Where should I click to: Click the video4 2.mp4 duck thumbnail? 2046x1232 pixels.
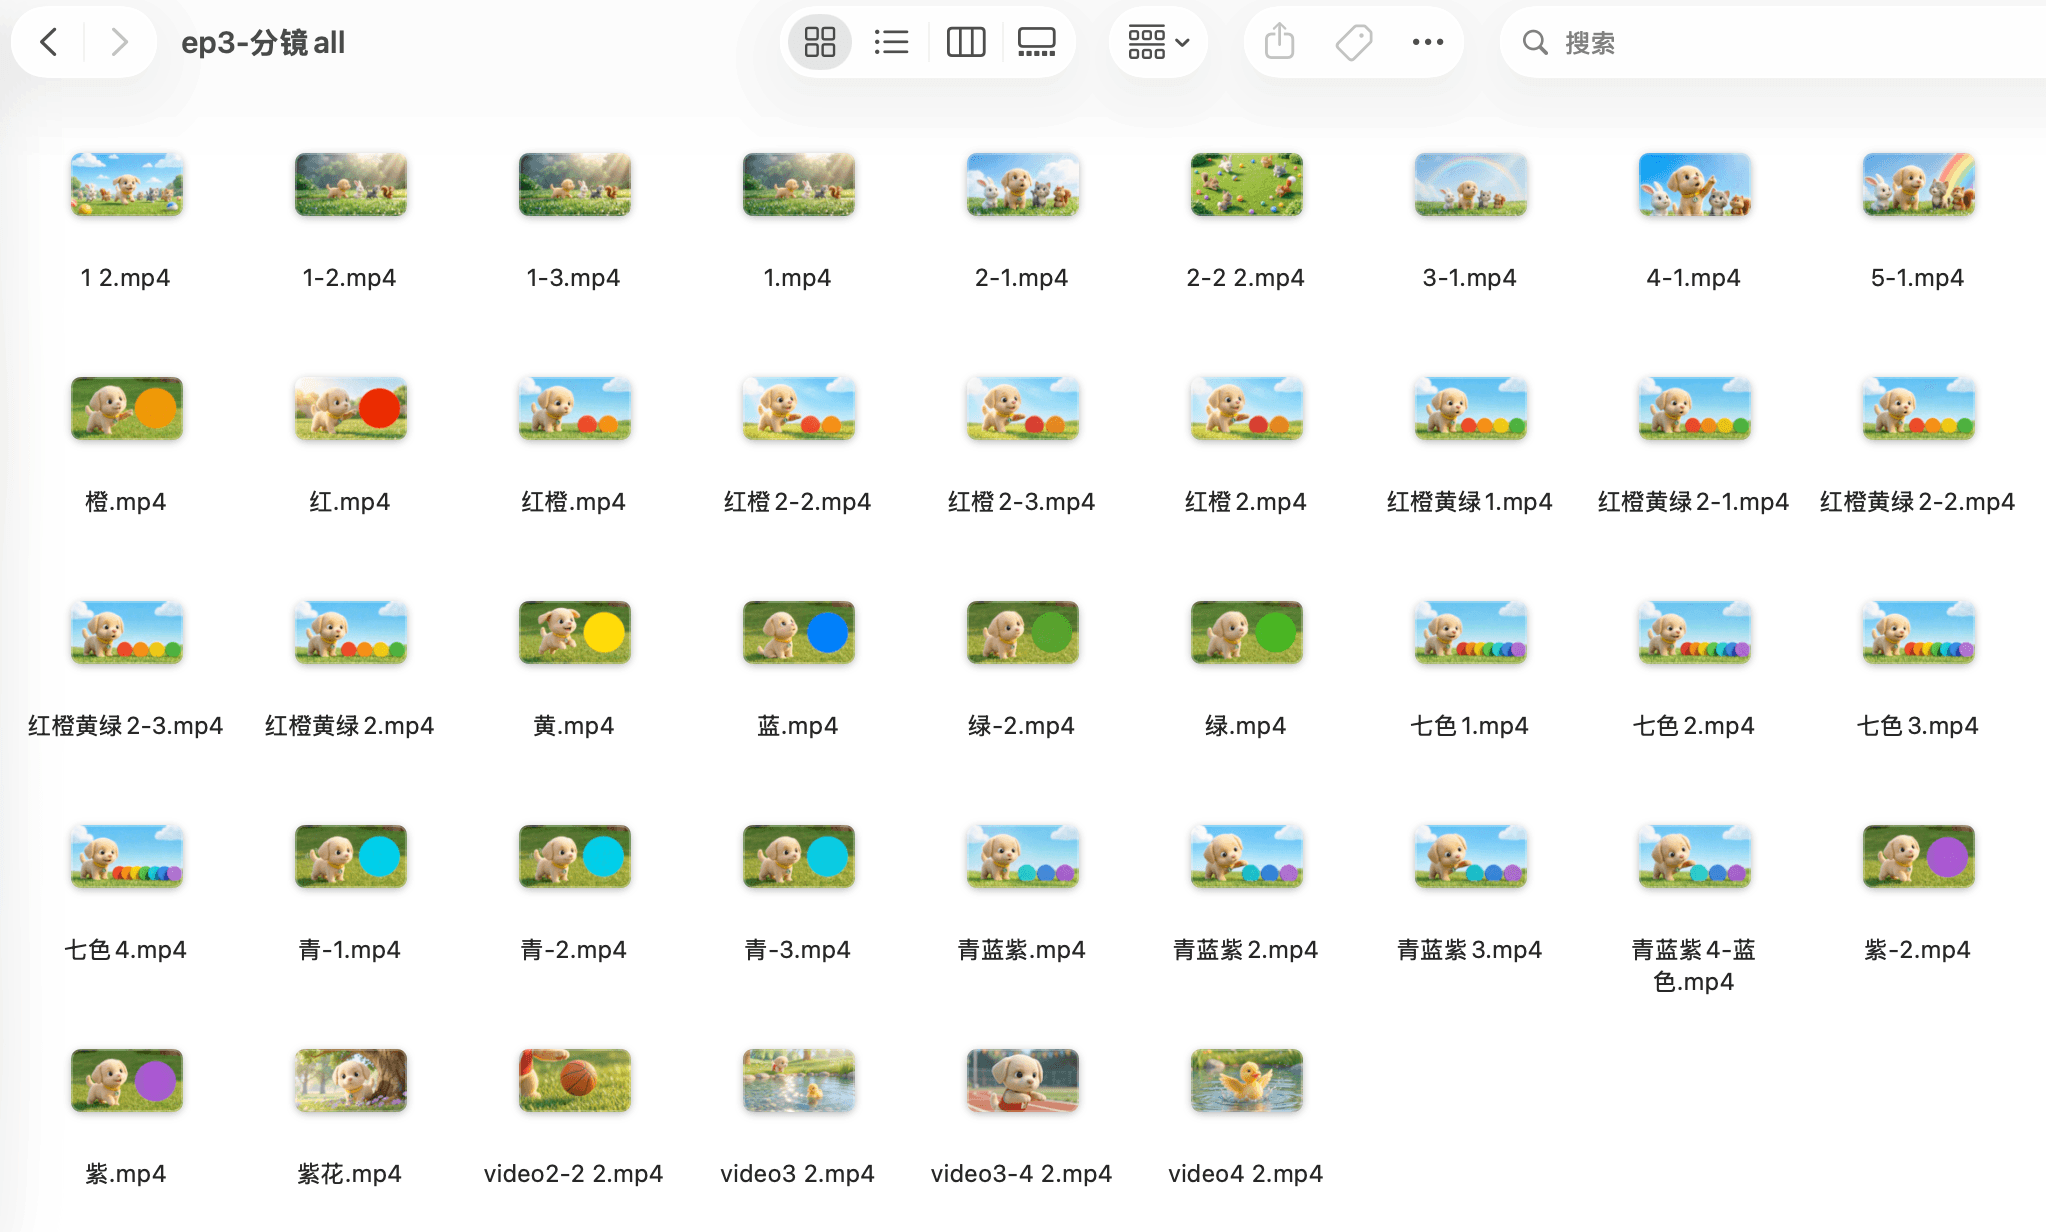pos(1246,1081)
